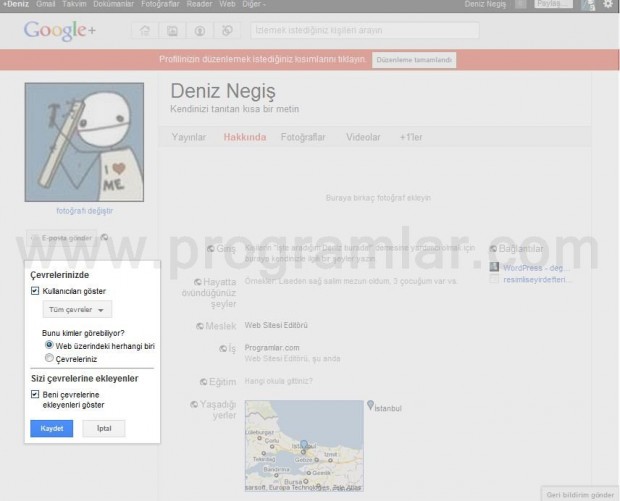Click the Kaydet button
This screenshot has height=501, width=620.
pos(52,429)
